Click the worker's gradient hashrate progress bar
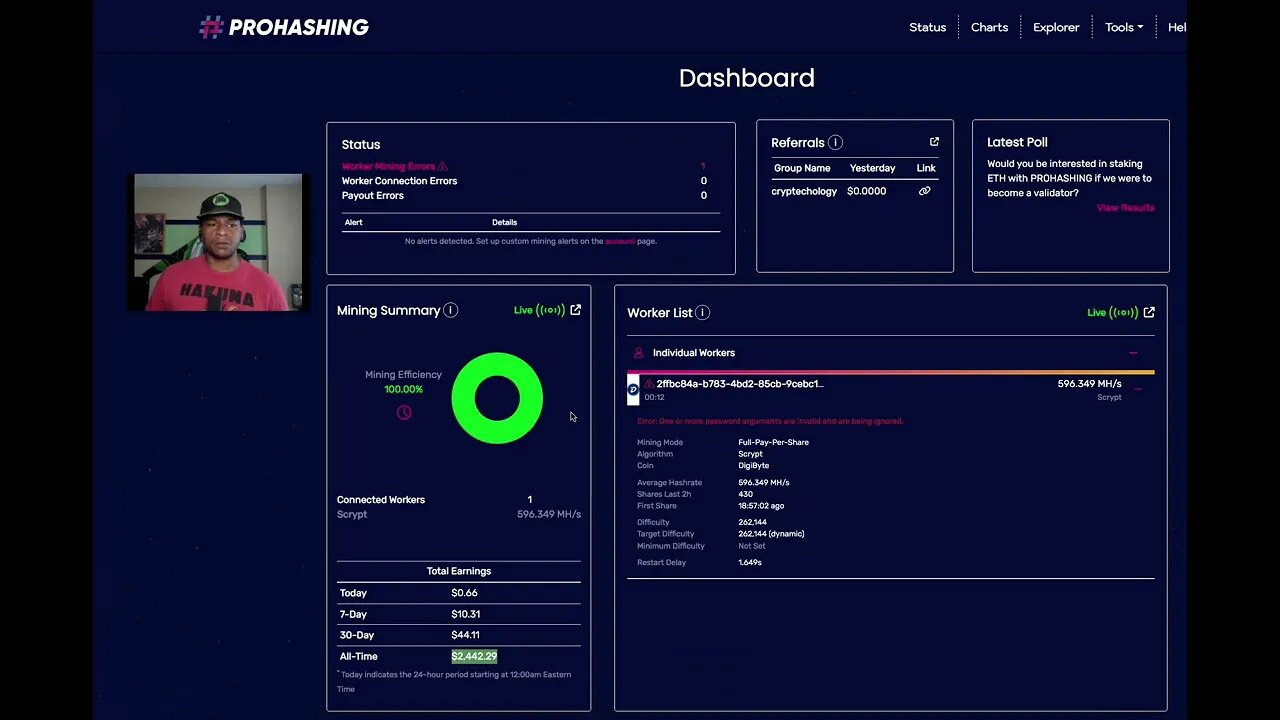The image size is (1280, 720). (891, 372)
